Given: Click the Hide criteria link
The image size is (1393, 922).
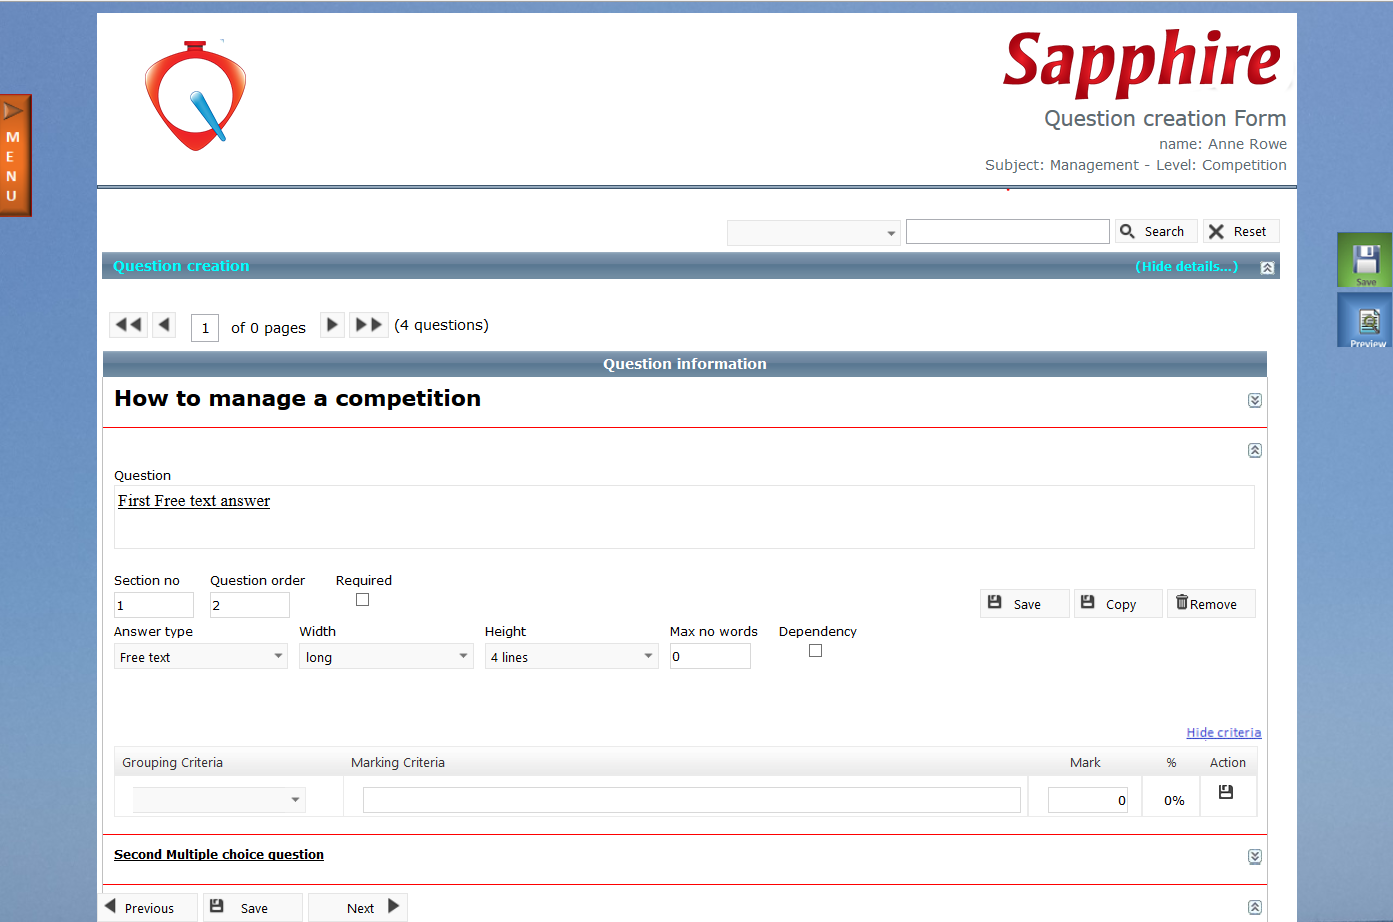Looking at the screenshot, I should click(x=1223, y=733).
